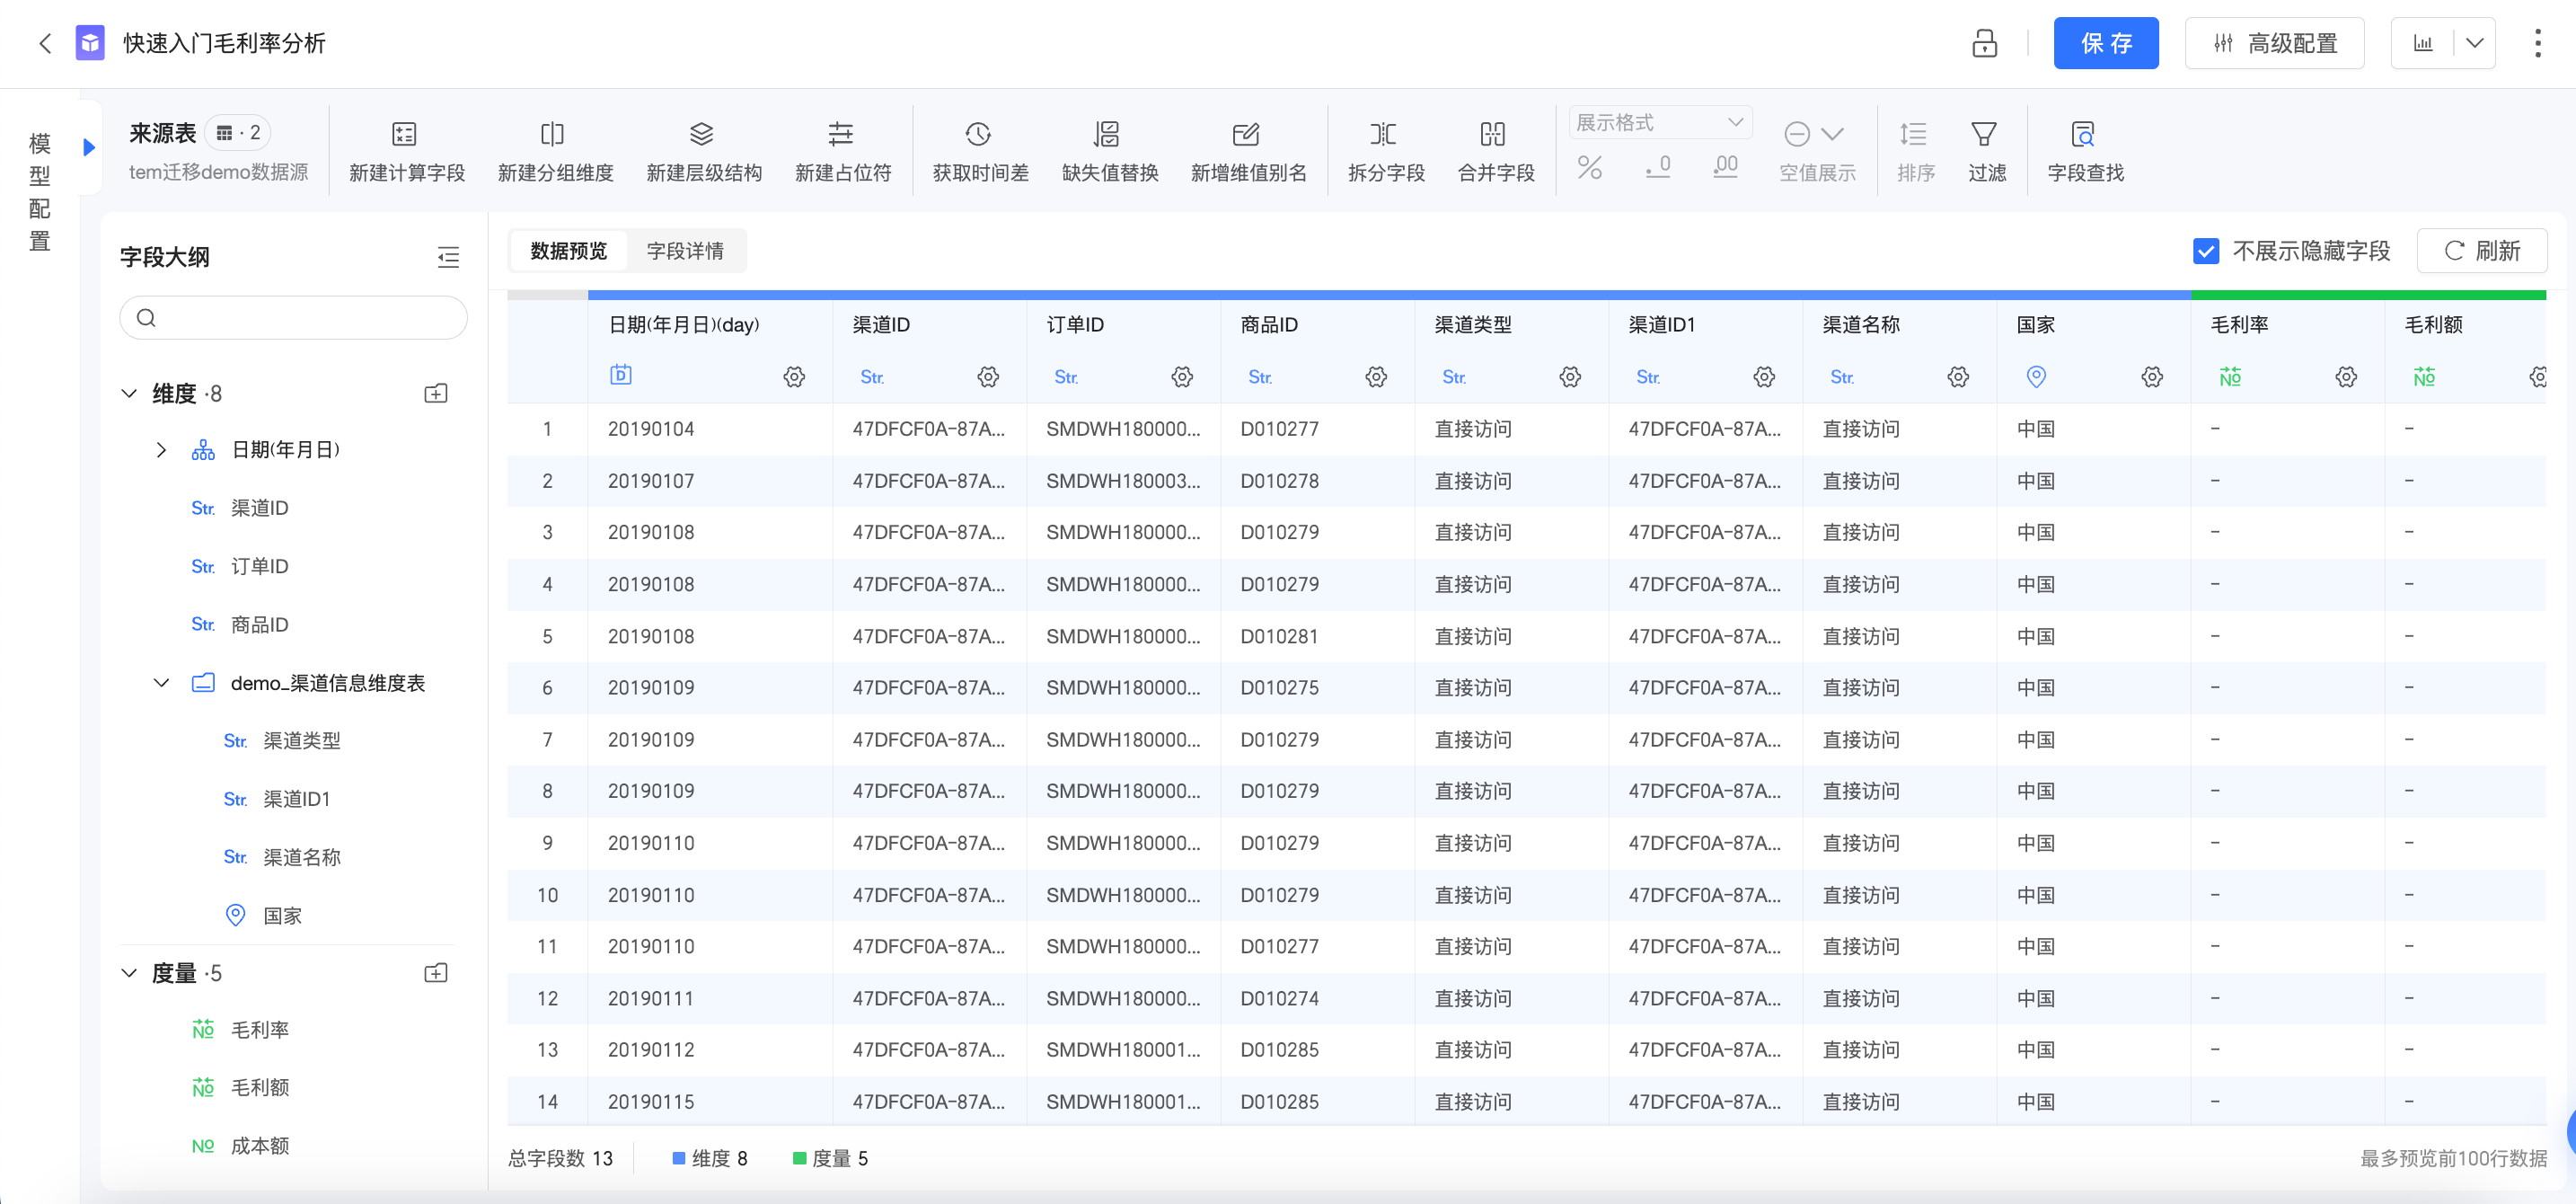Collapse the demo_渠道信息维度表 folder

(x=161, y=683)
